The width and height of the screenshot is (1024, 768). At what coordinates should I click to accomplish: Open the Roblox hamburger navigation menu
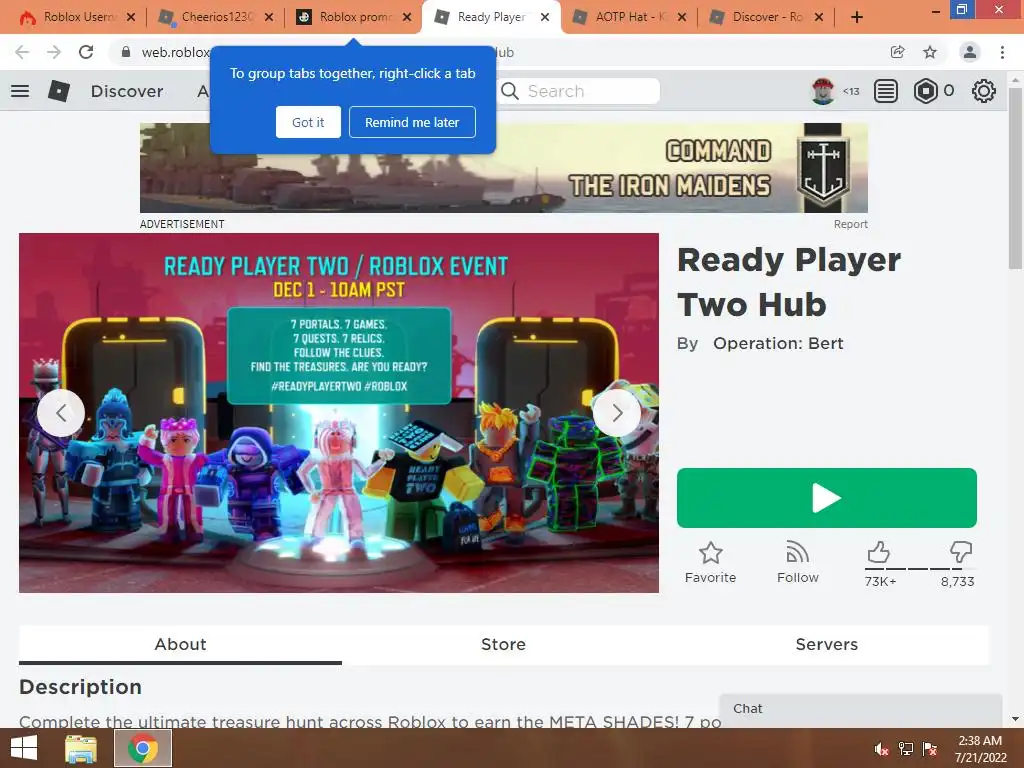coord(20,91)
